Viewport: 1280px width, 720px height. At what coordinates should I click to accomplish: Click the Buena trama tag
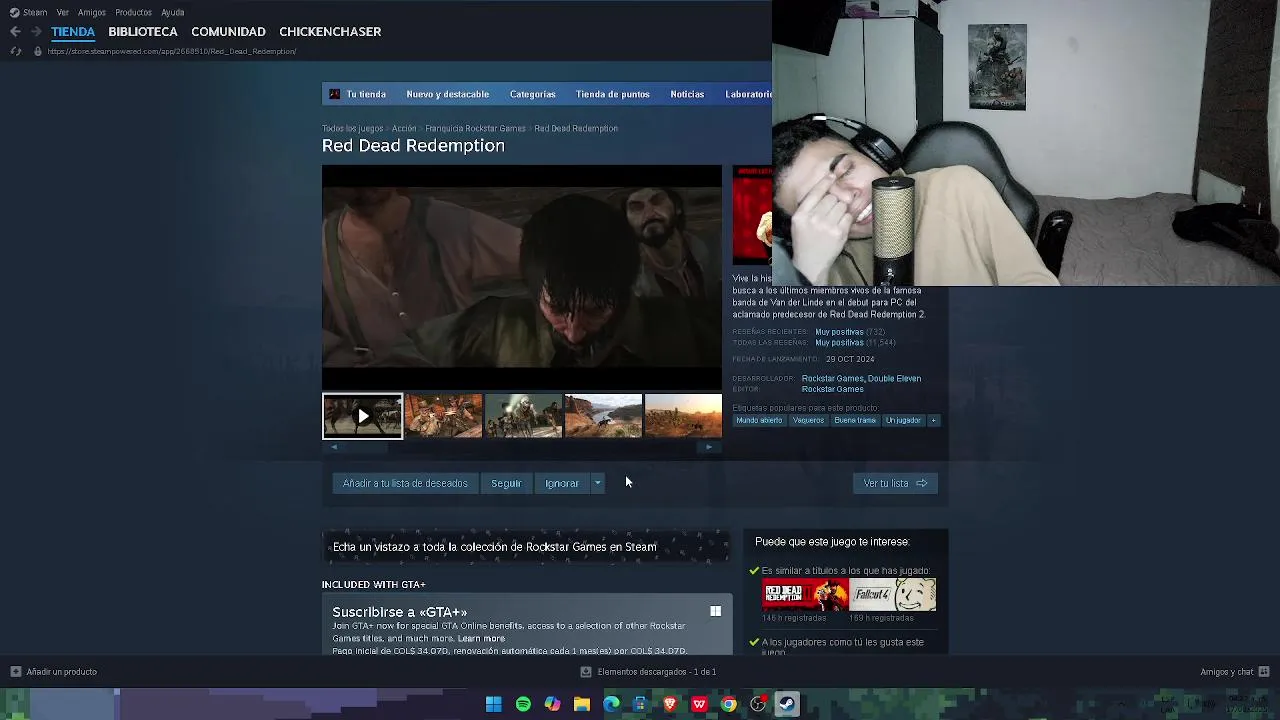coord(855,421)
